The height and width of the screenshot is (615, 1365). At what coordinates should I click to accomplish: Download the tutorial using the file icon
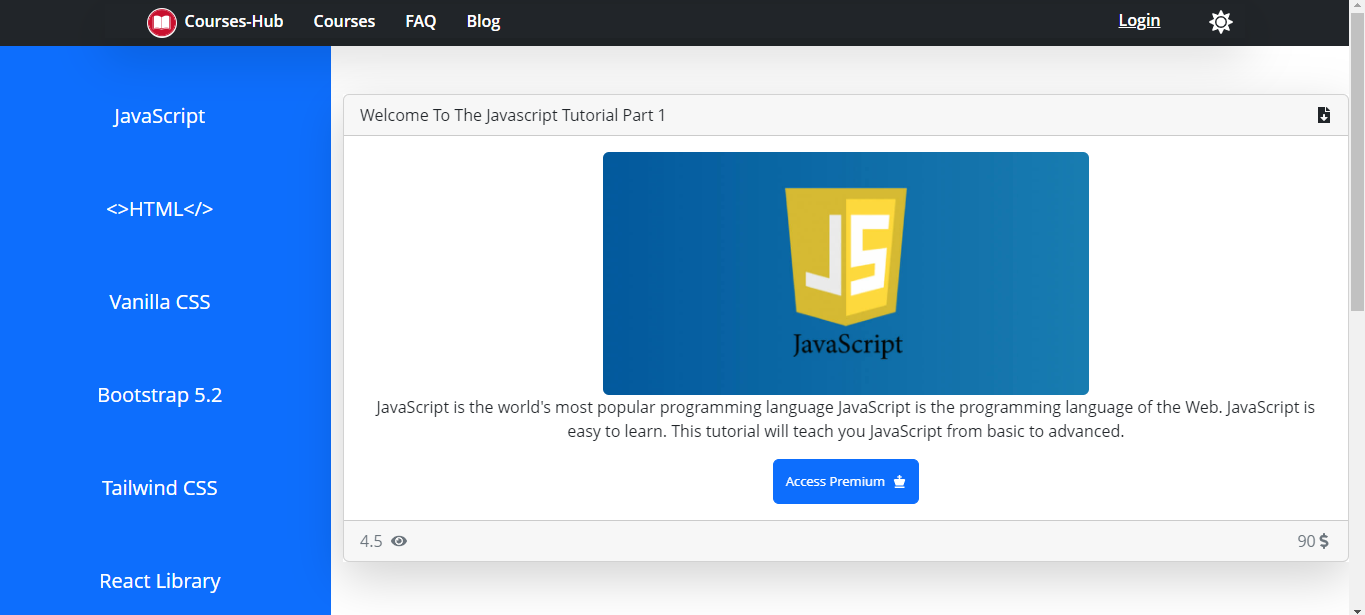(x=1323, y=115)
